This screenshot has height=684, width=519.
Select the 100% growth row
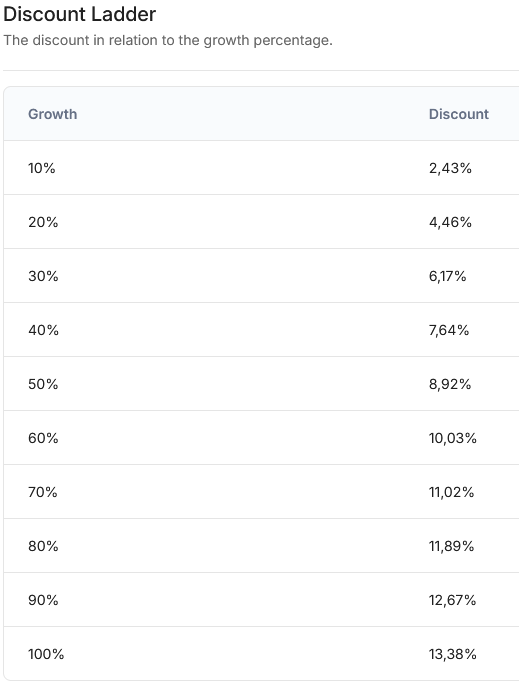(x=261, y=653)
